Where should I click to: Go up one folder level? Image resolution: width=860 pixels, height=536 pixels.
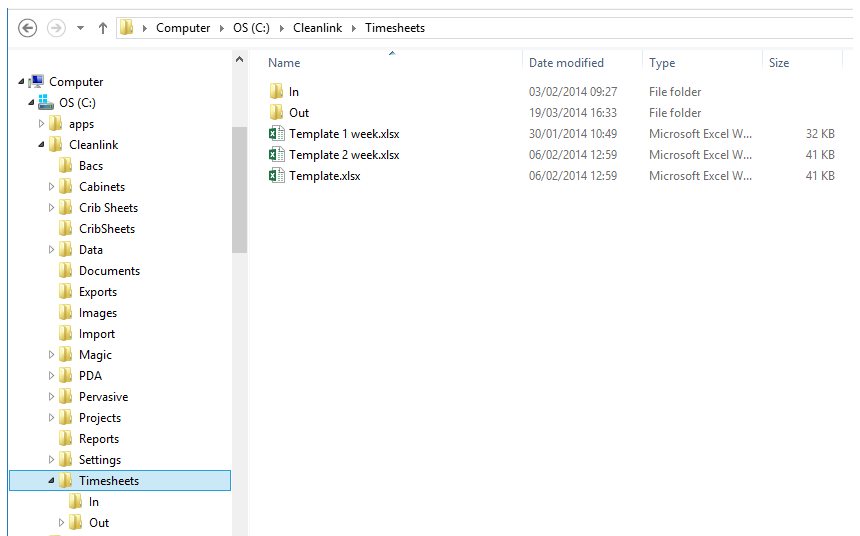(103, 28)
